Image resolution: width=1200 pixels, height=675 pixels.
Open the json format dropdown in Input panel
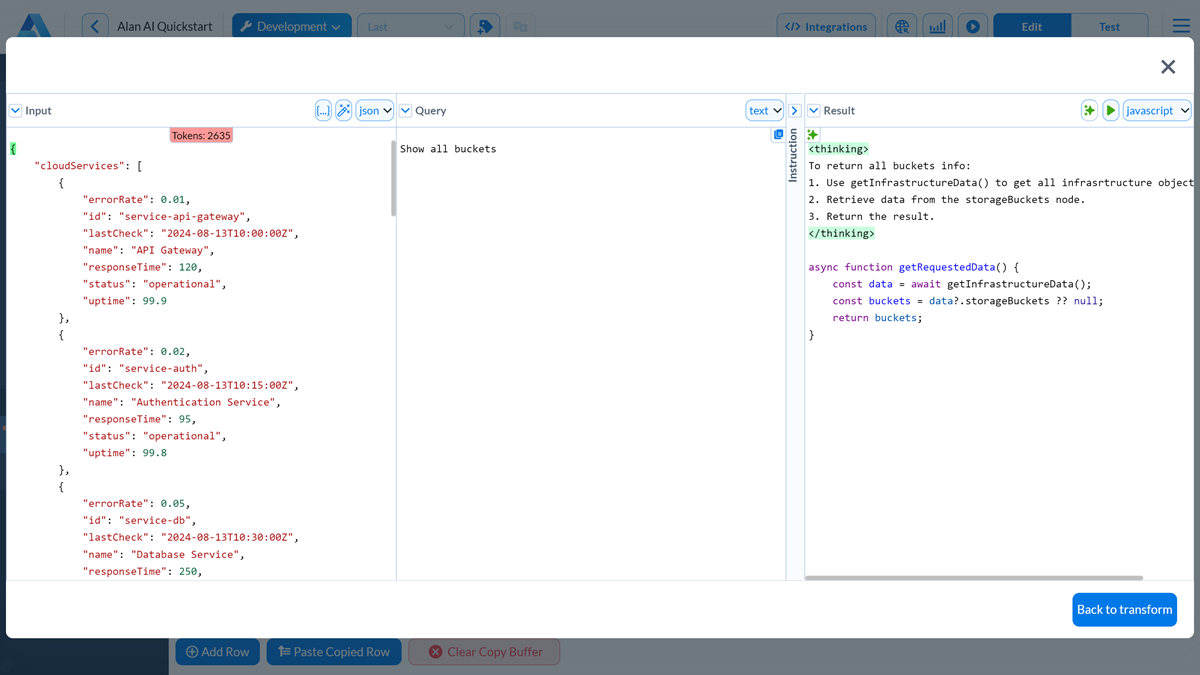(x=374, y=110)
